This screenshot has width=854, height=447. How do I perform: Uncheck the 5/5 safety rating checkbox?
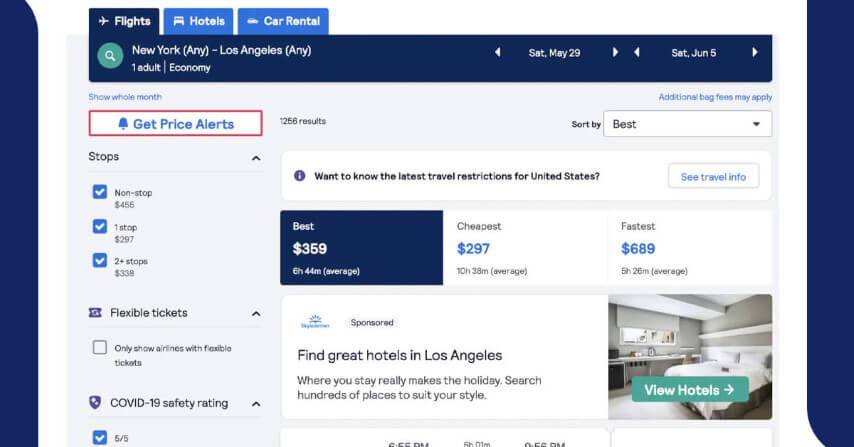click(x=100, y=437)
